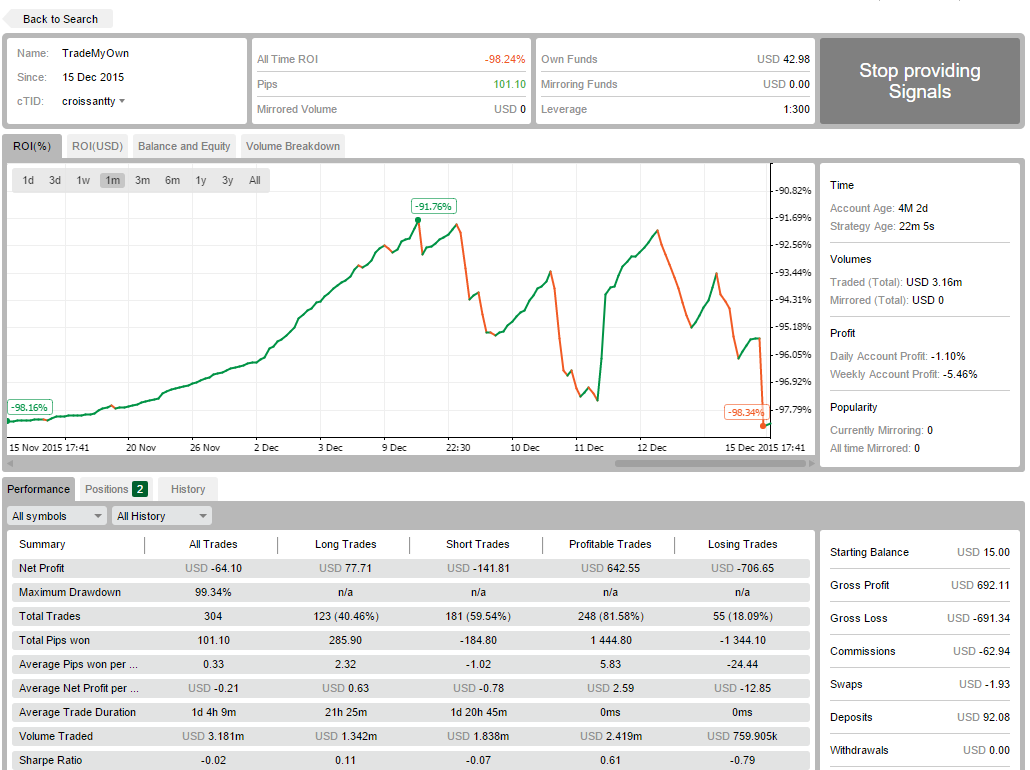Image resolution: width=1030 pixels, height=770 pixels.
Task: Open the Positions tab
Action: point(116,489)
